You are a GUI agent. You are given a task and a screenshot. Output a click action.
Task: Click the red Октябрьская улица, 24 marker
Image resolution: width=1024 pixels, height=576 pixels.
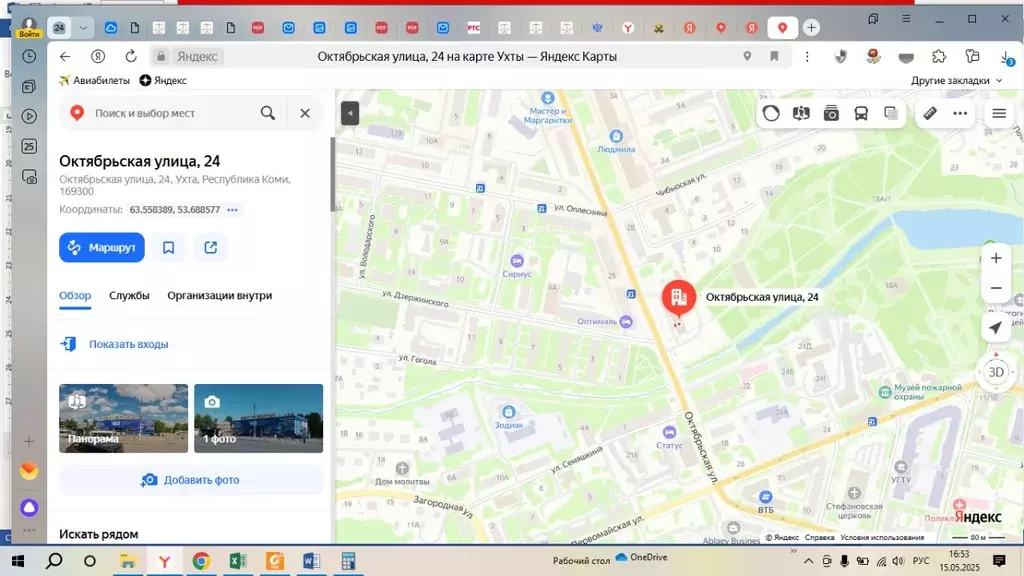point(679,297)
